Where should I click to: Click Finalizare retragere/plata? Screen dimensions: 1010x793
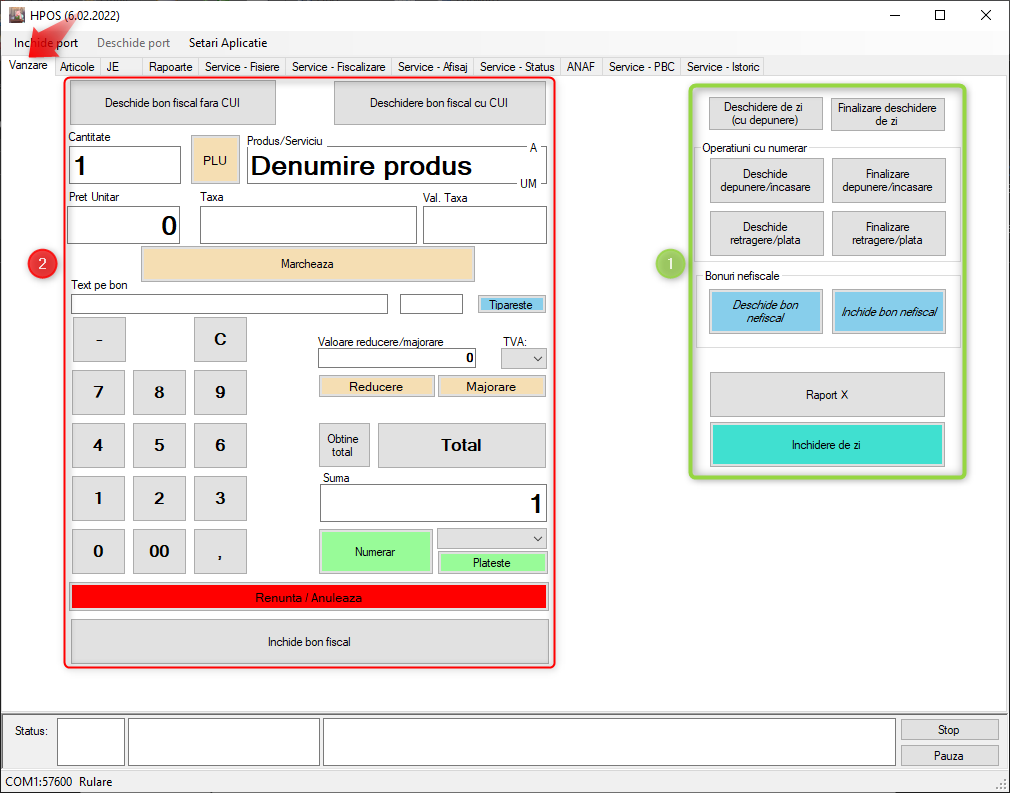[888, 234]
